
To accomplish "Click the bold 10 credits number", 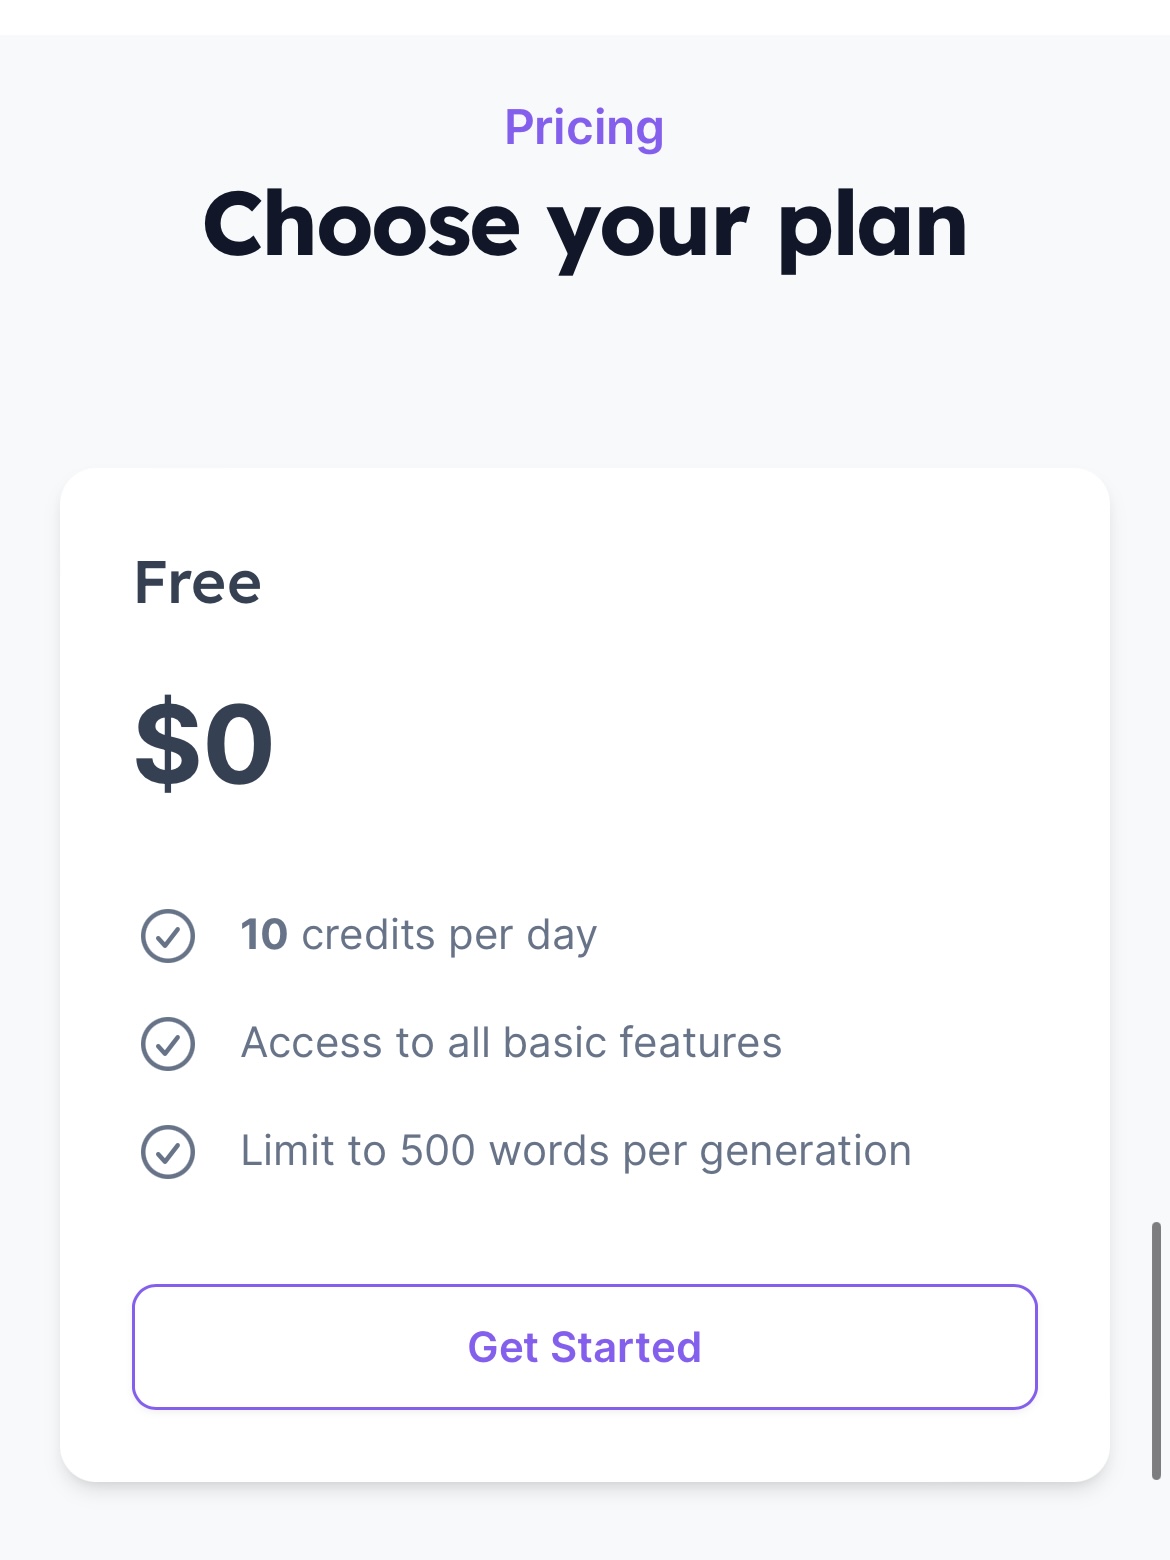I will [x=264, y=935].
